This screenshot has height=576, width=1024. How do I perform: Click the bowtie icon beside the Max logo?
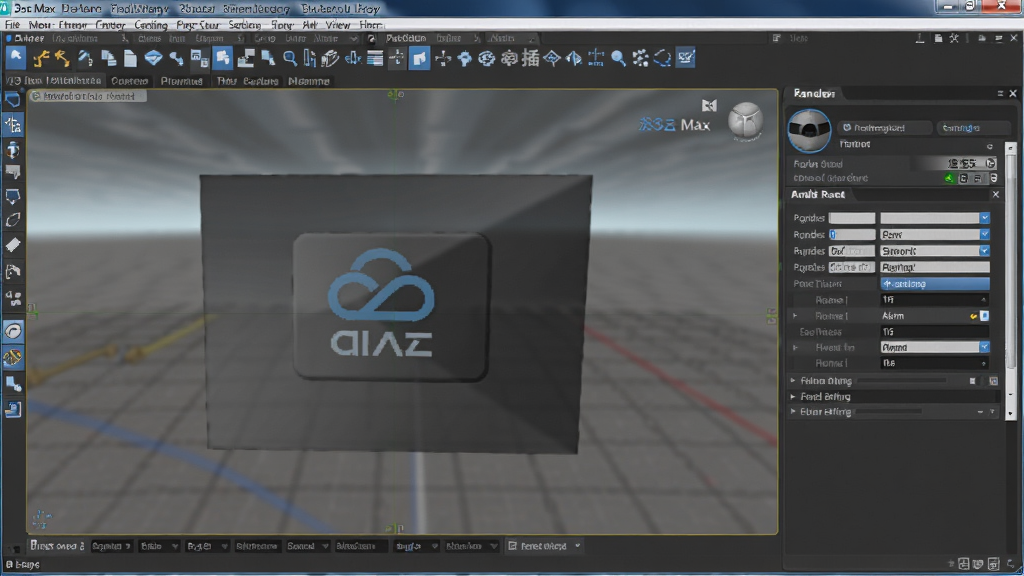[709, 105]
